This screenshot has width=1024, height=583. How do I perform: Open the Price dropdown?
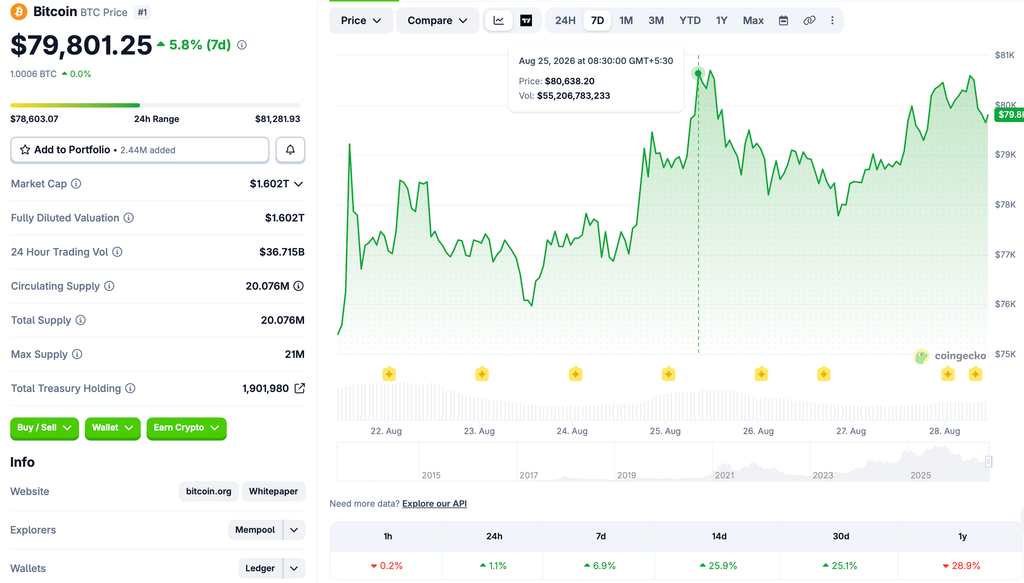(x=360, y=20)
